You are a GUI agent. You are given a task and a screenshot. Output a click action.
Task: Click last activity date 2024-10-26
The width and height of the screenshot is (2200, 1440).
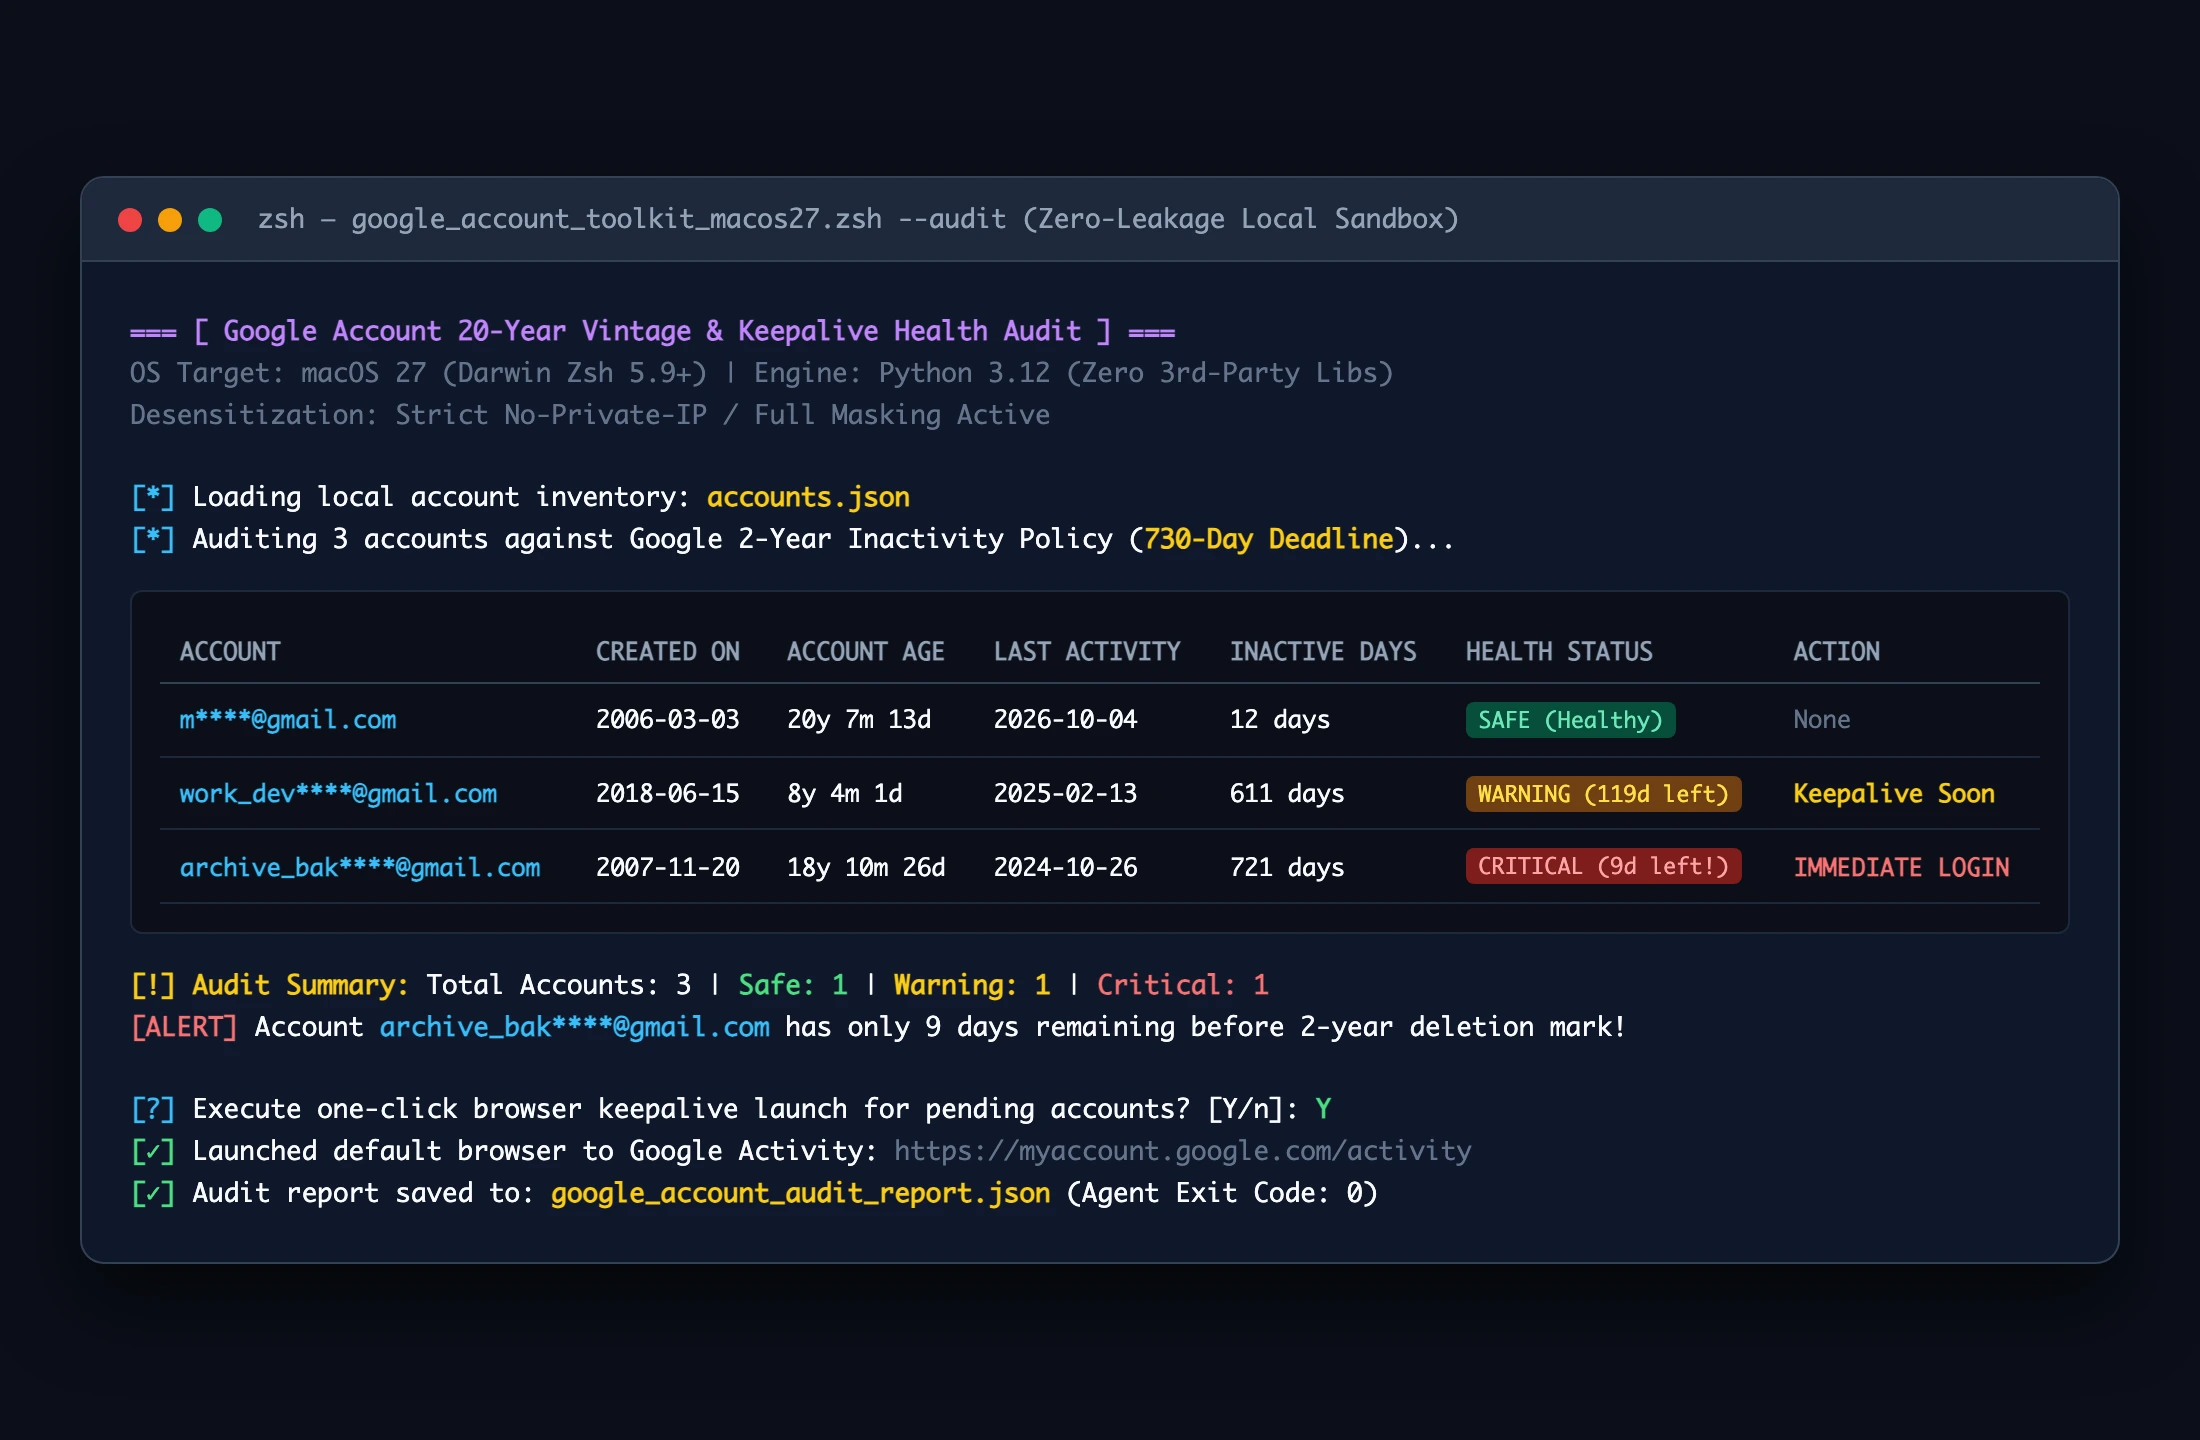pos(1065,868)
